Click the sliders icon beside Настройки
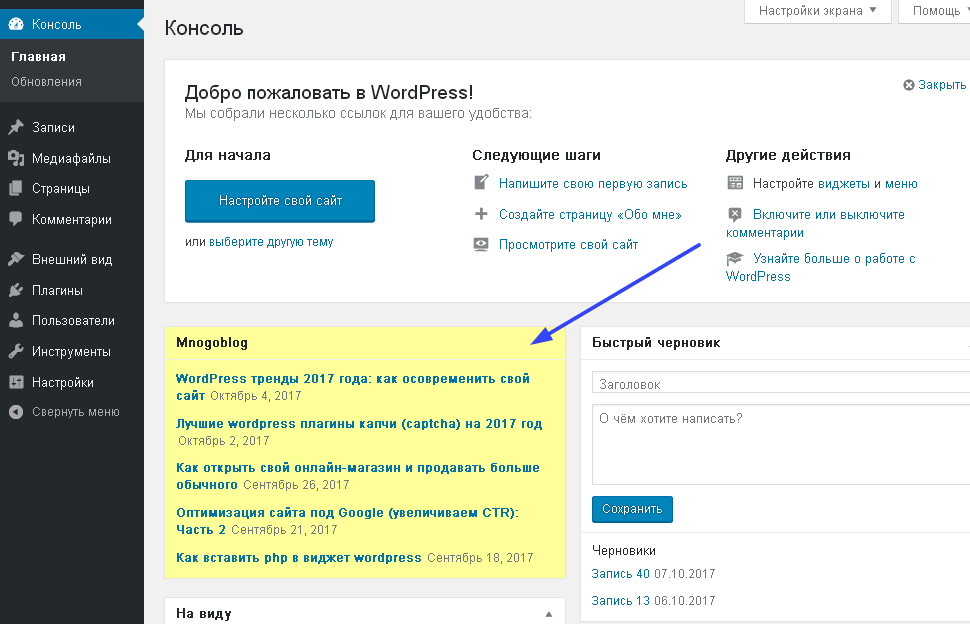970x624 pixels. (16, 382)
